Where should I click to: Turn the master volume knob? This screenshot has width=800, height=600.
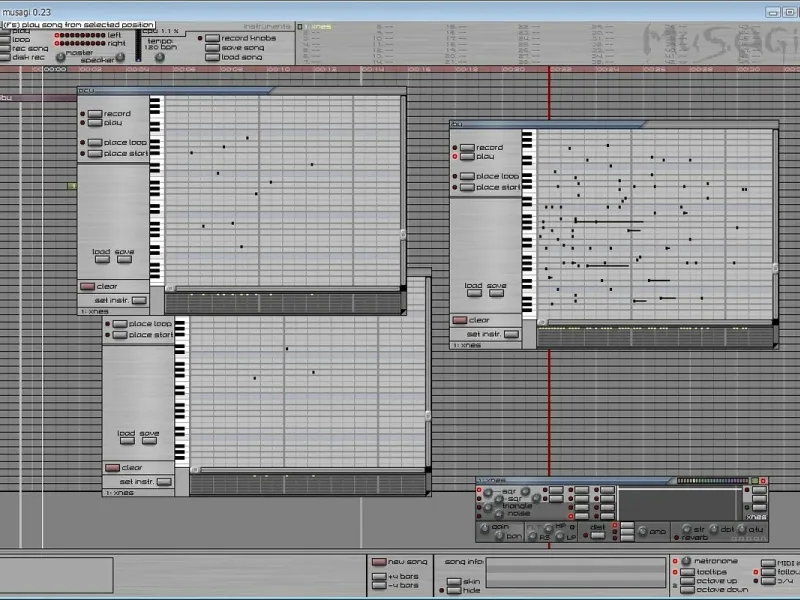coord(61,57)
